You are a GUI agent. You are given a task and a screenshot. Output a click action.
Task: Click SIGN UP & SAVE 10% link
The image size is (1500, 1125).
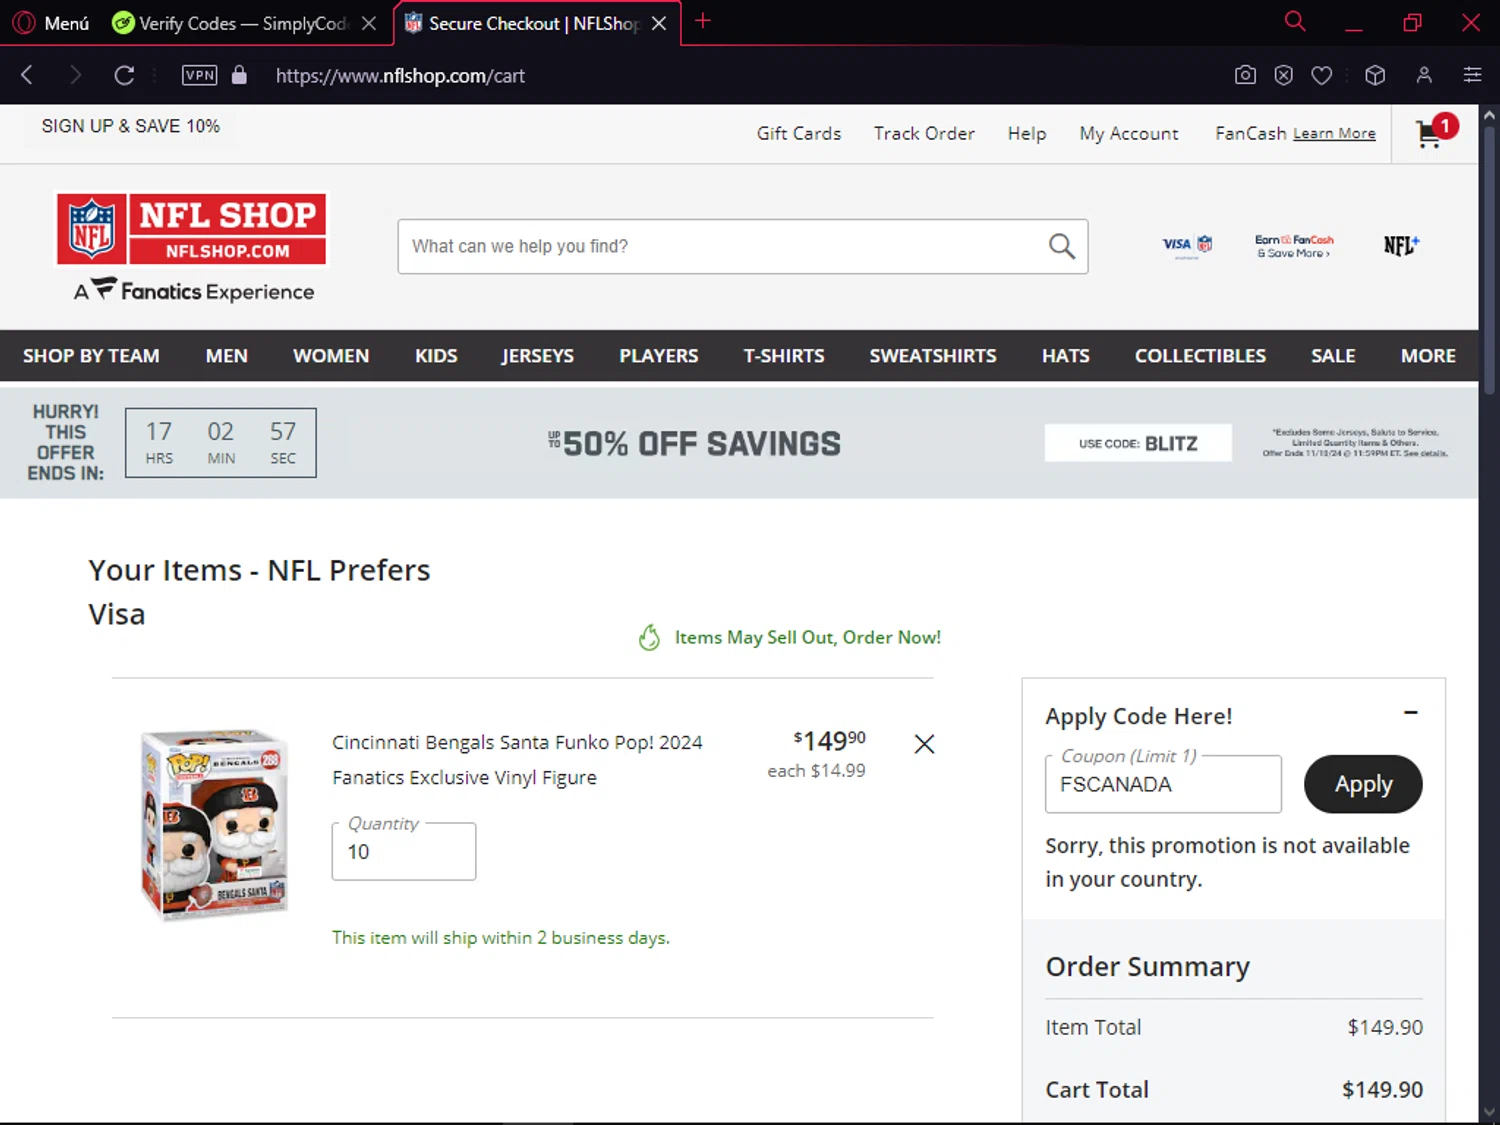pyautogui.click(x=130, y=126)
